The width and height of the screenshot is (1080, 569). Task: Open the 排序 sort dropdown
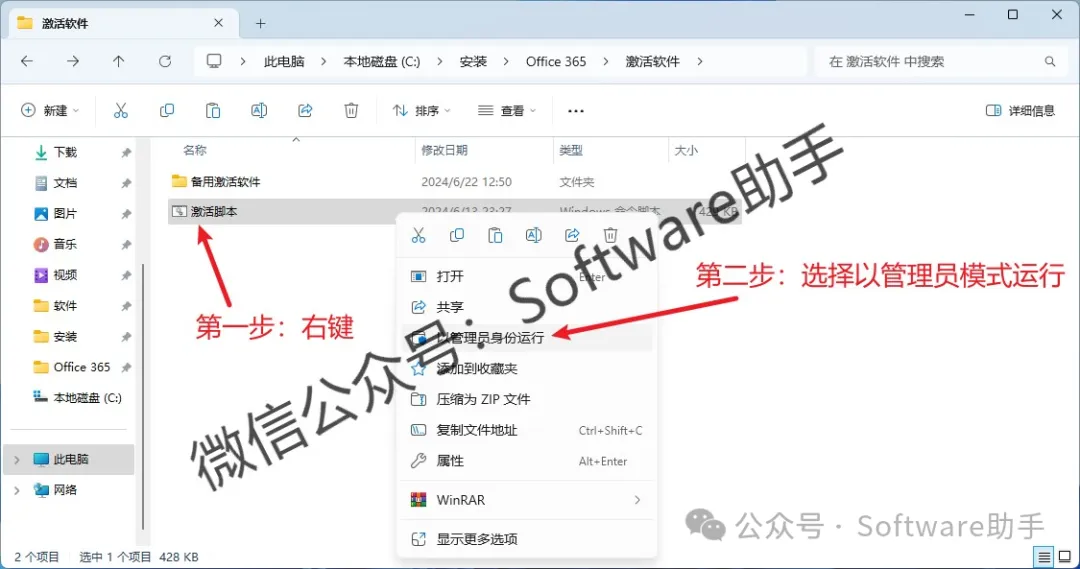tap(422, 110)
